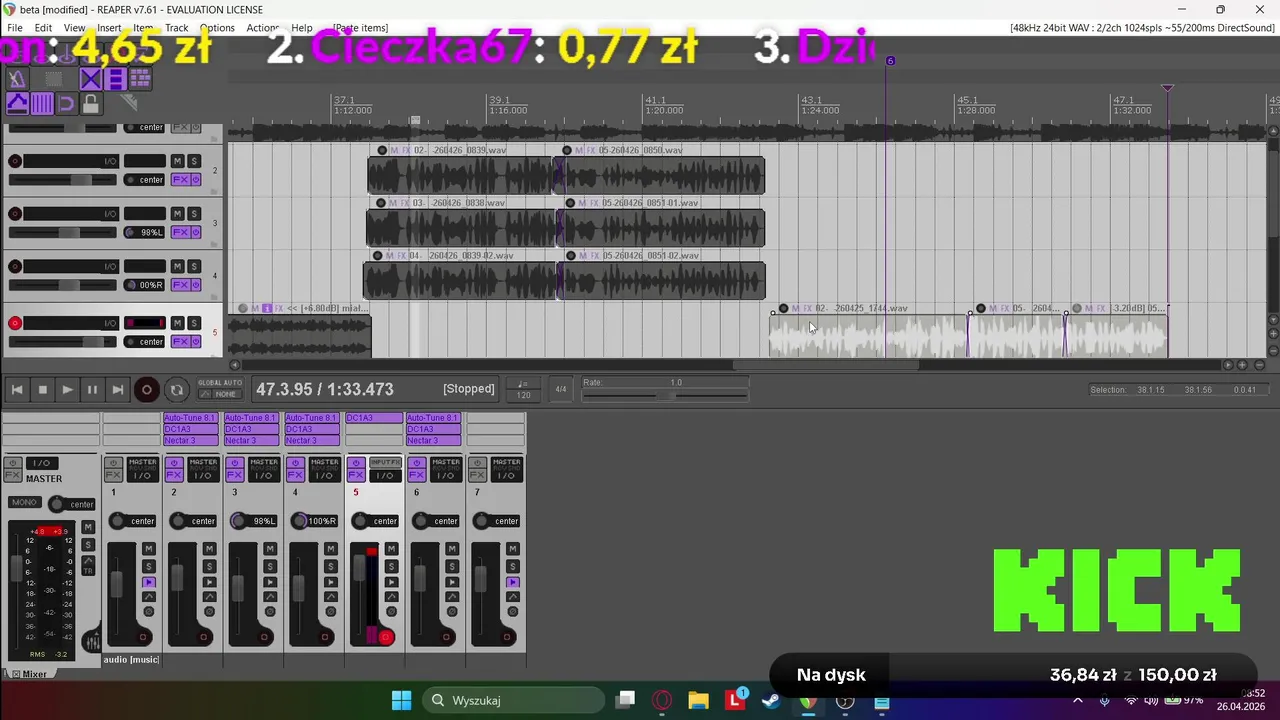The height and width of the screenshot is (720, 1280).
Task: Go to end of project
Action: (117, 390)
